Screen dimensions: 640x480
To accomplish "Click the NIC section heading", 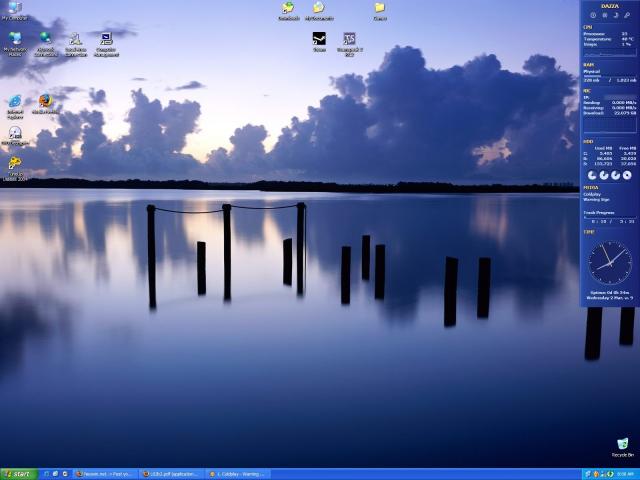I will 587,91.
